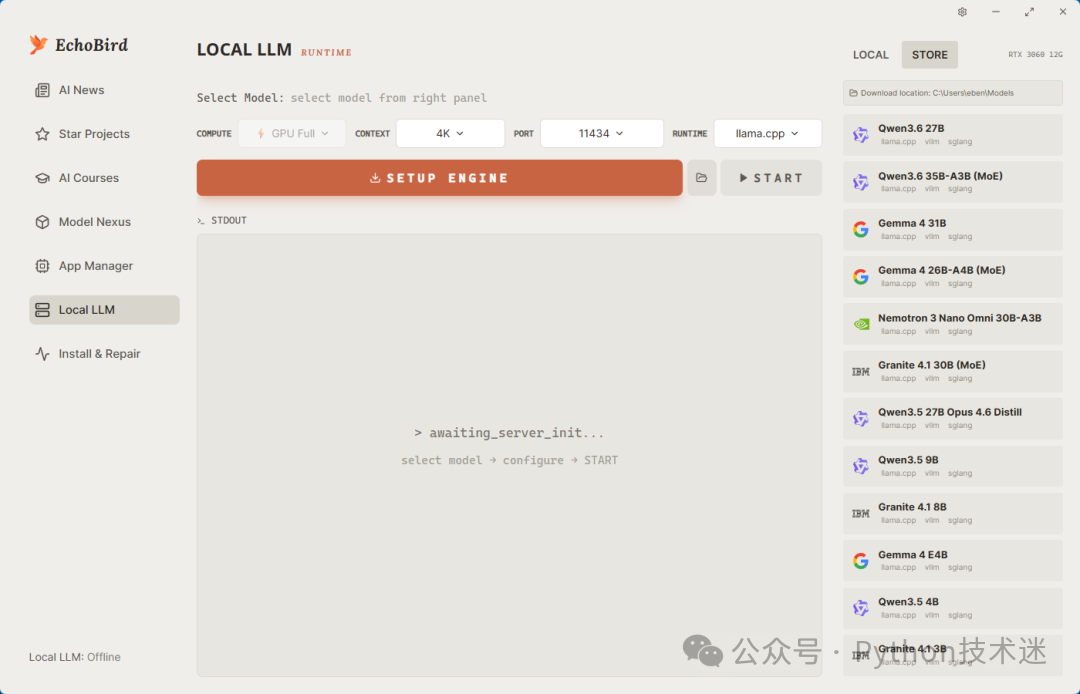Click the Nvidia logo beside Nemotron 3 Nano
Image resolution: width=1080 pixels, height=694 pixels.
[x=861, y=324]
